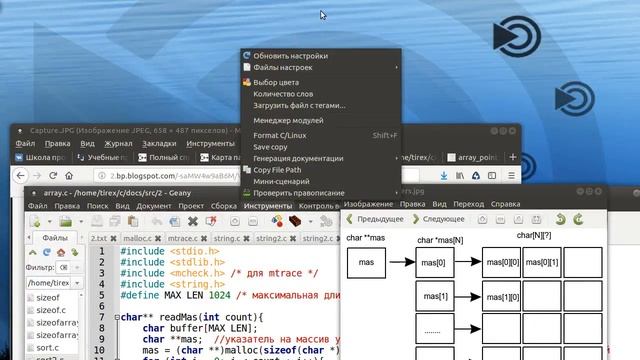Screen dimensions: 640x360
Task: Open Geany's Документ menu
Action: pyautogui.click(x=154, y=206)
